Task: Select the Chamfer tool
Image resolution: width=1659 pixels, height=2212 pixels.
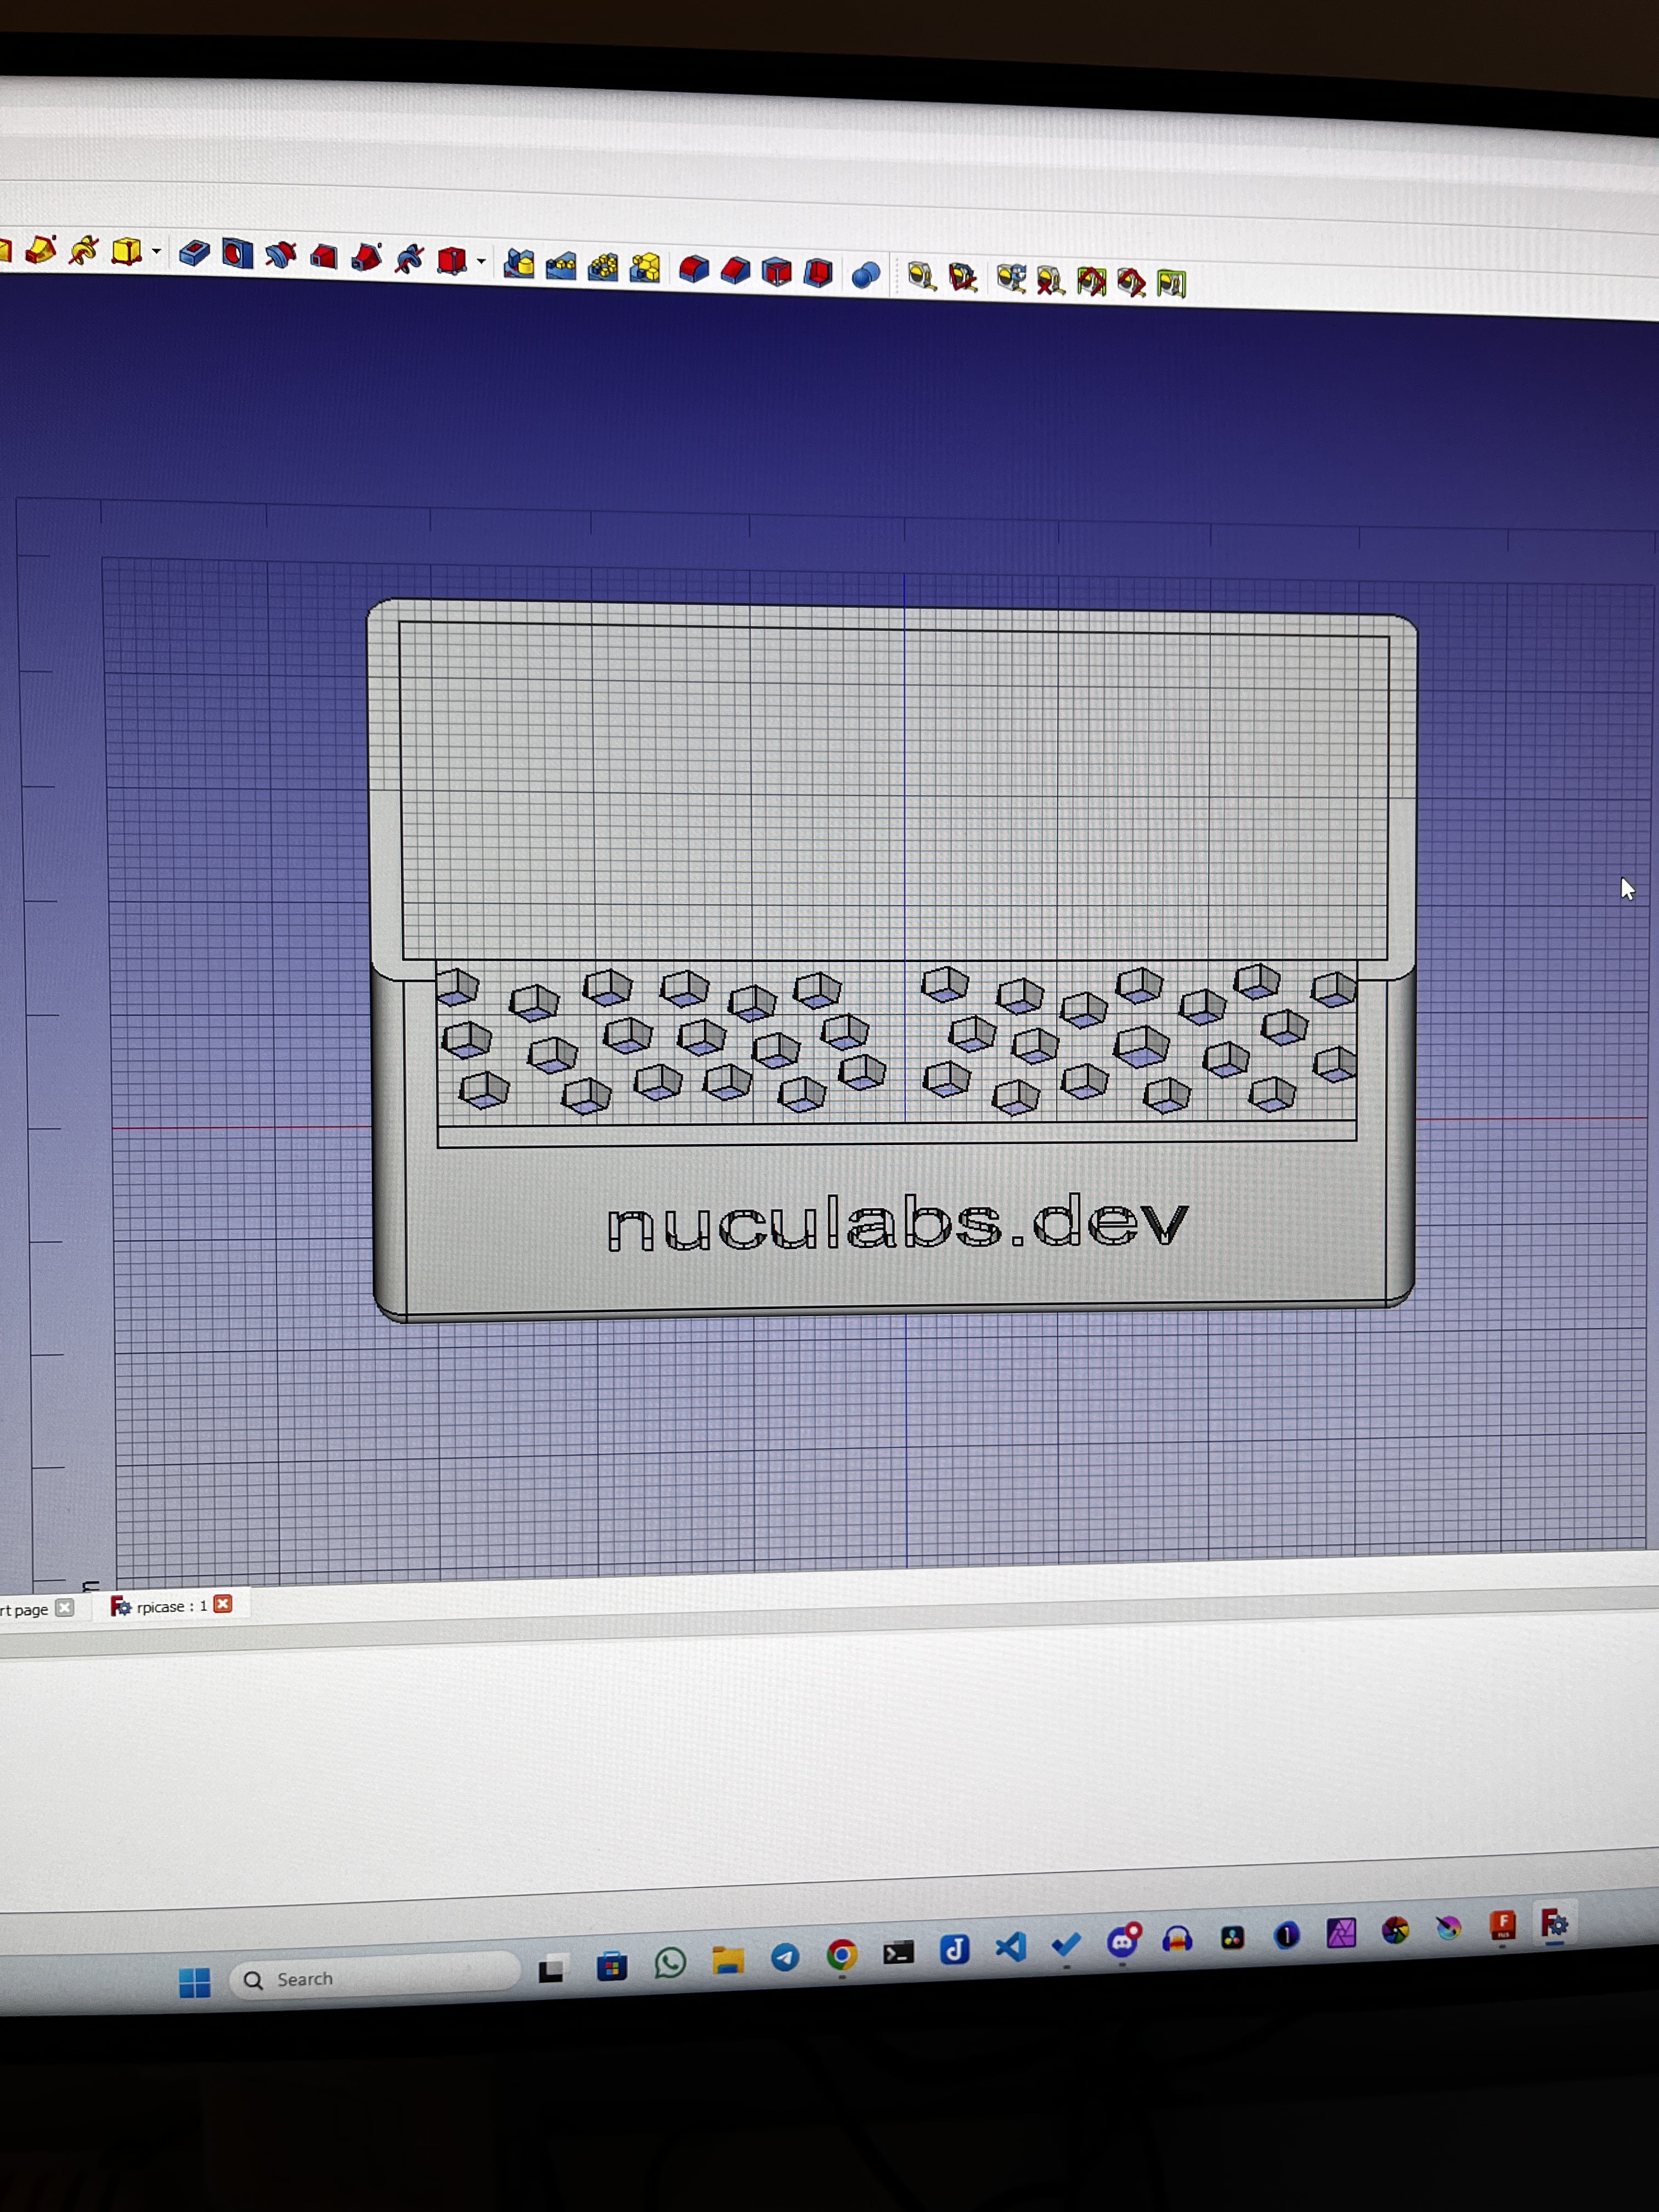Action: click(735, 270)
